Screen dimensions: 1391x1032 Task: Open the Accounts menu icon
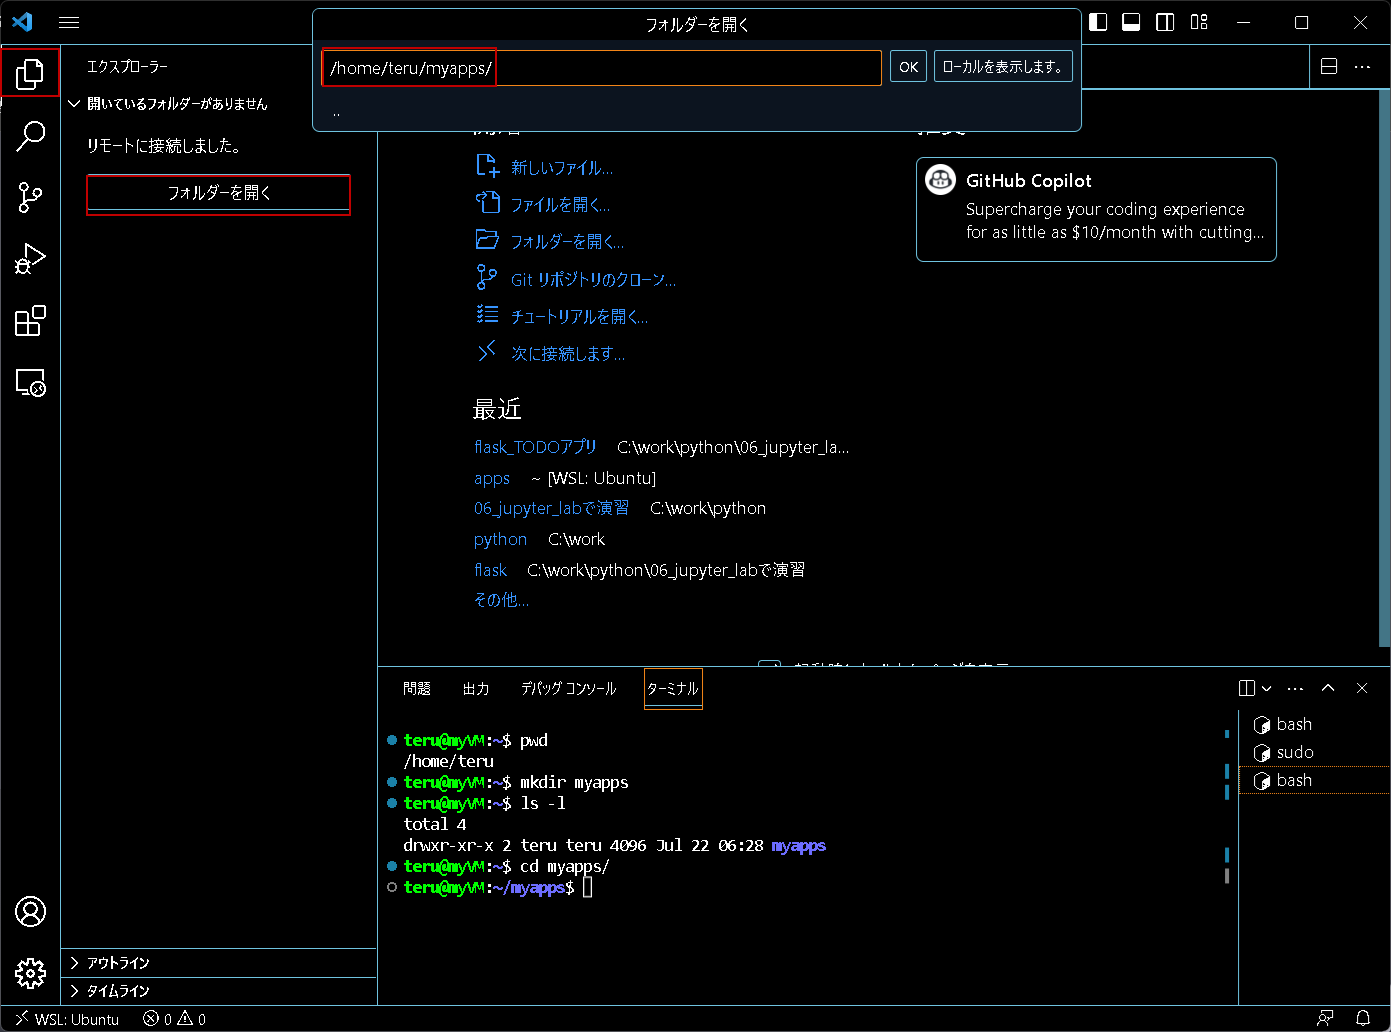pos(30,912)
